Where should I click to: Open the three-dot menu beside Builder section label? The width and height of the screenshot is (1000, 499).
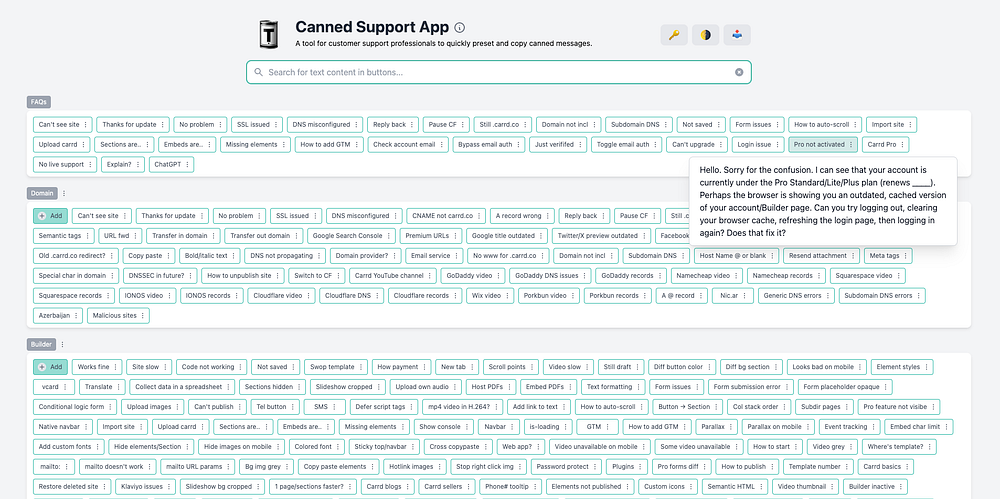[62, 345]
